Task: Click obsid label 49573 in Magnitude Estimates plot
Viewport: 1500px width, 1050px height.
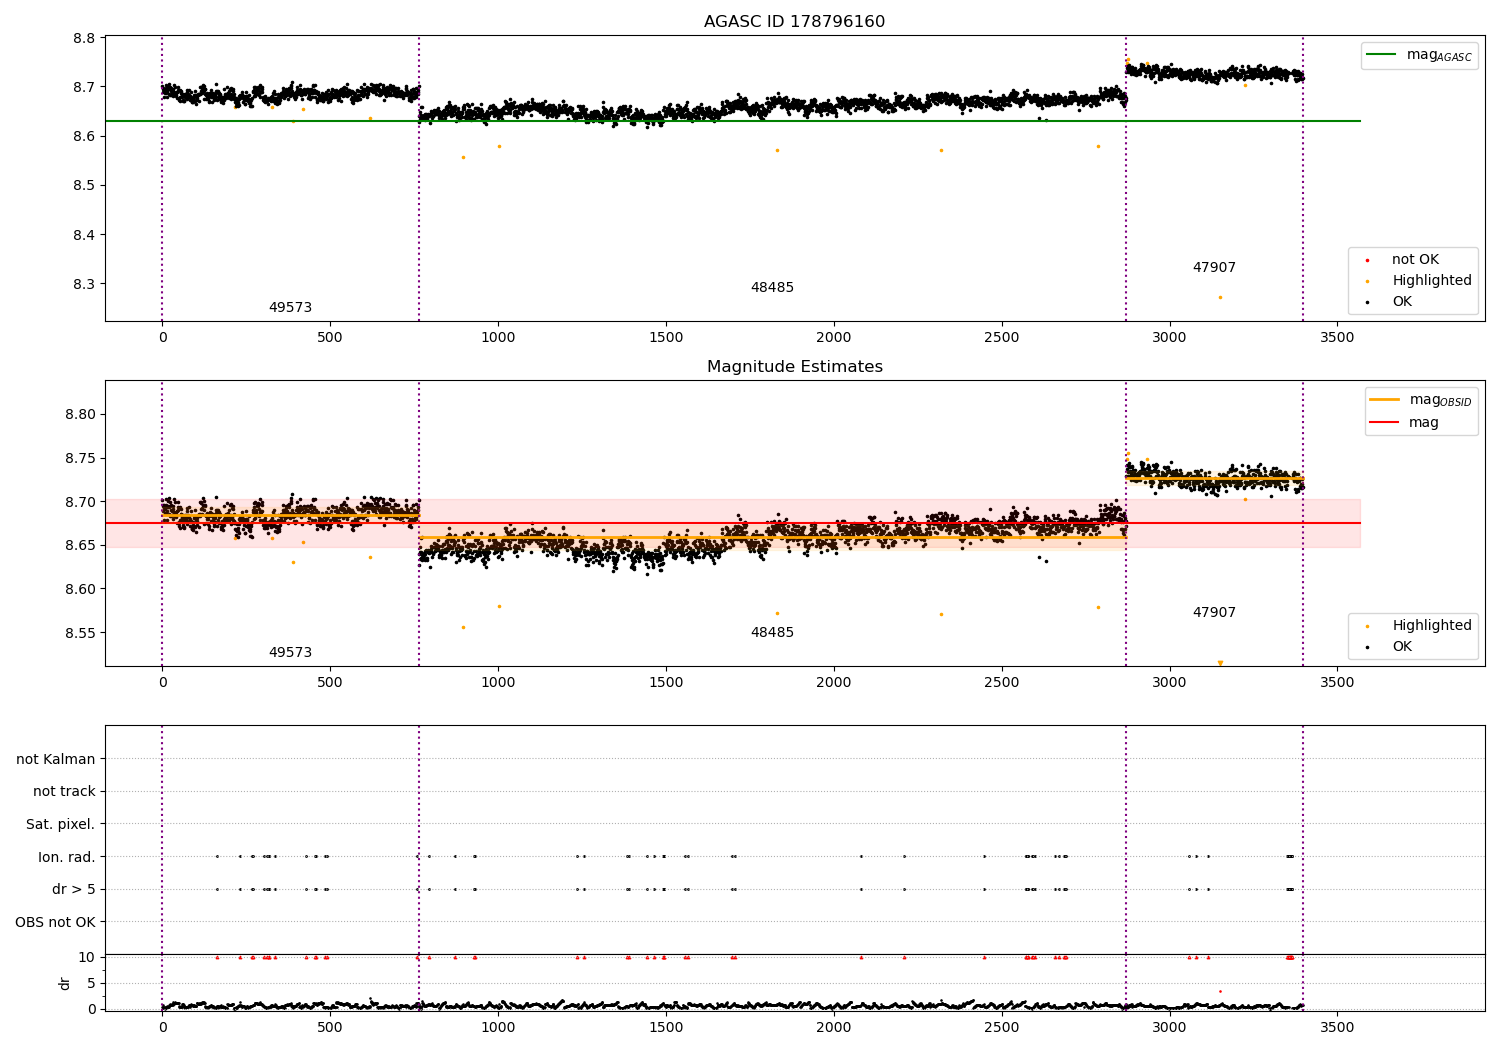Action: click(290, 653)
